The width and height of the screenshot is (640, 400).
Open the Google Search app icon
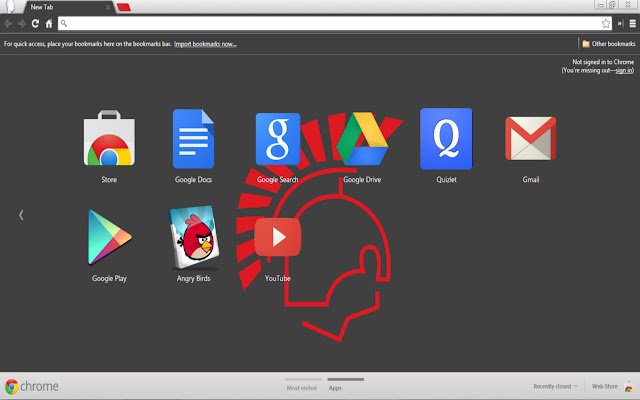pyautogui.click(x=278, y=139)
